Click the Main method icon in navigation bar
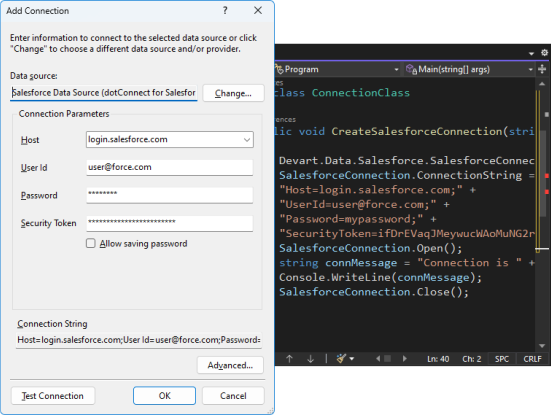Image resolution: width=551 pixels, height=415 pixels. point(411,69)
